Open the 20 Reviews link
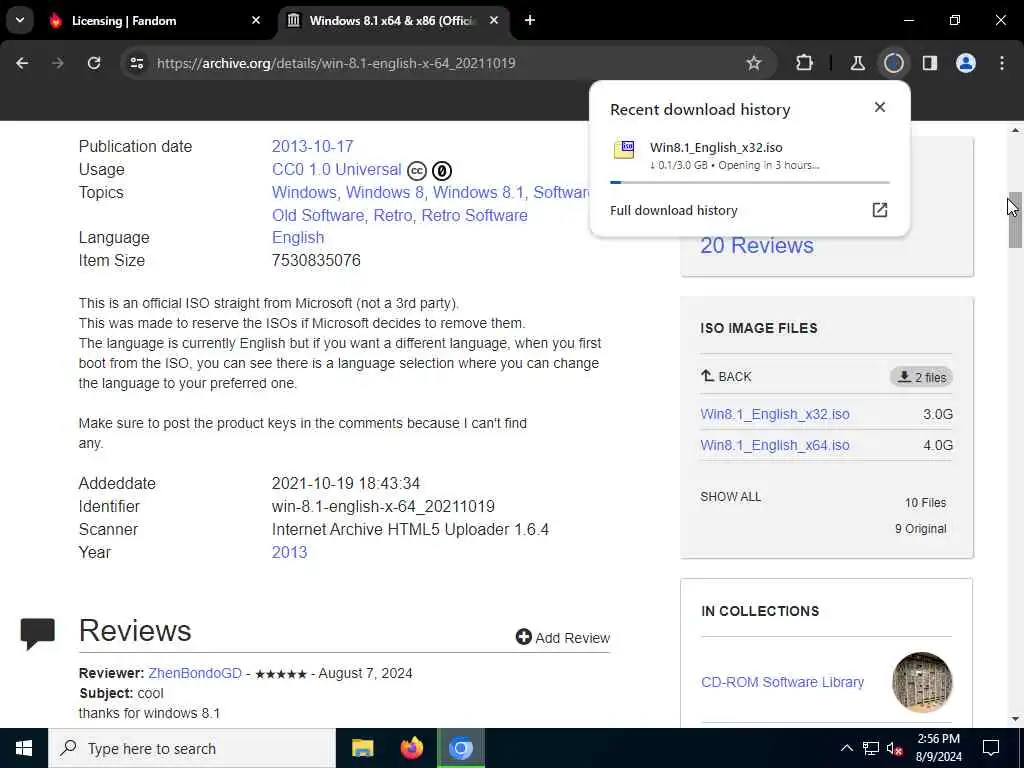Image resolution: width=1024 pixels, height=768 pixels. 757,245
